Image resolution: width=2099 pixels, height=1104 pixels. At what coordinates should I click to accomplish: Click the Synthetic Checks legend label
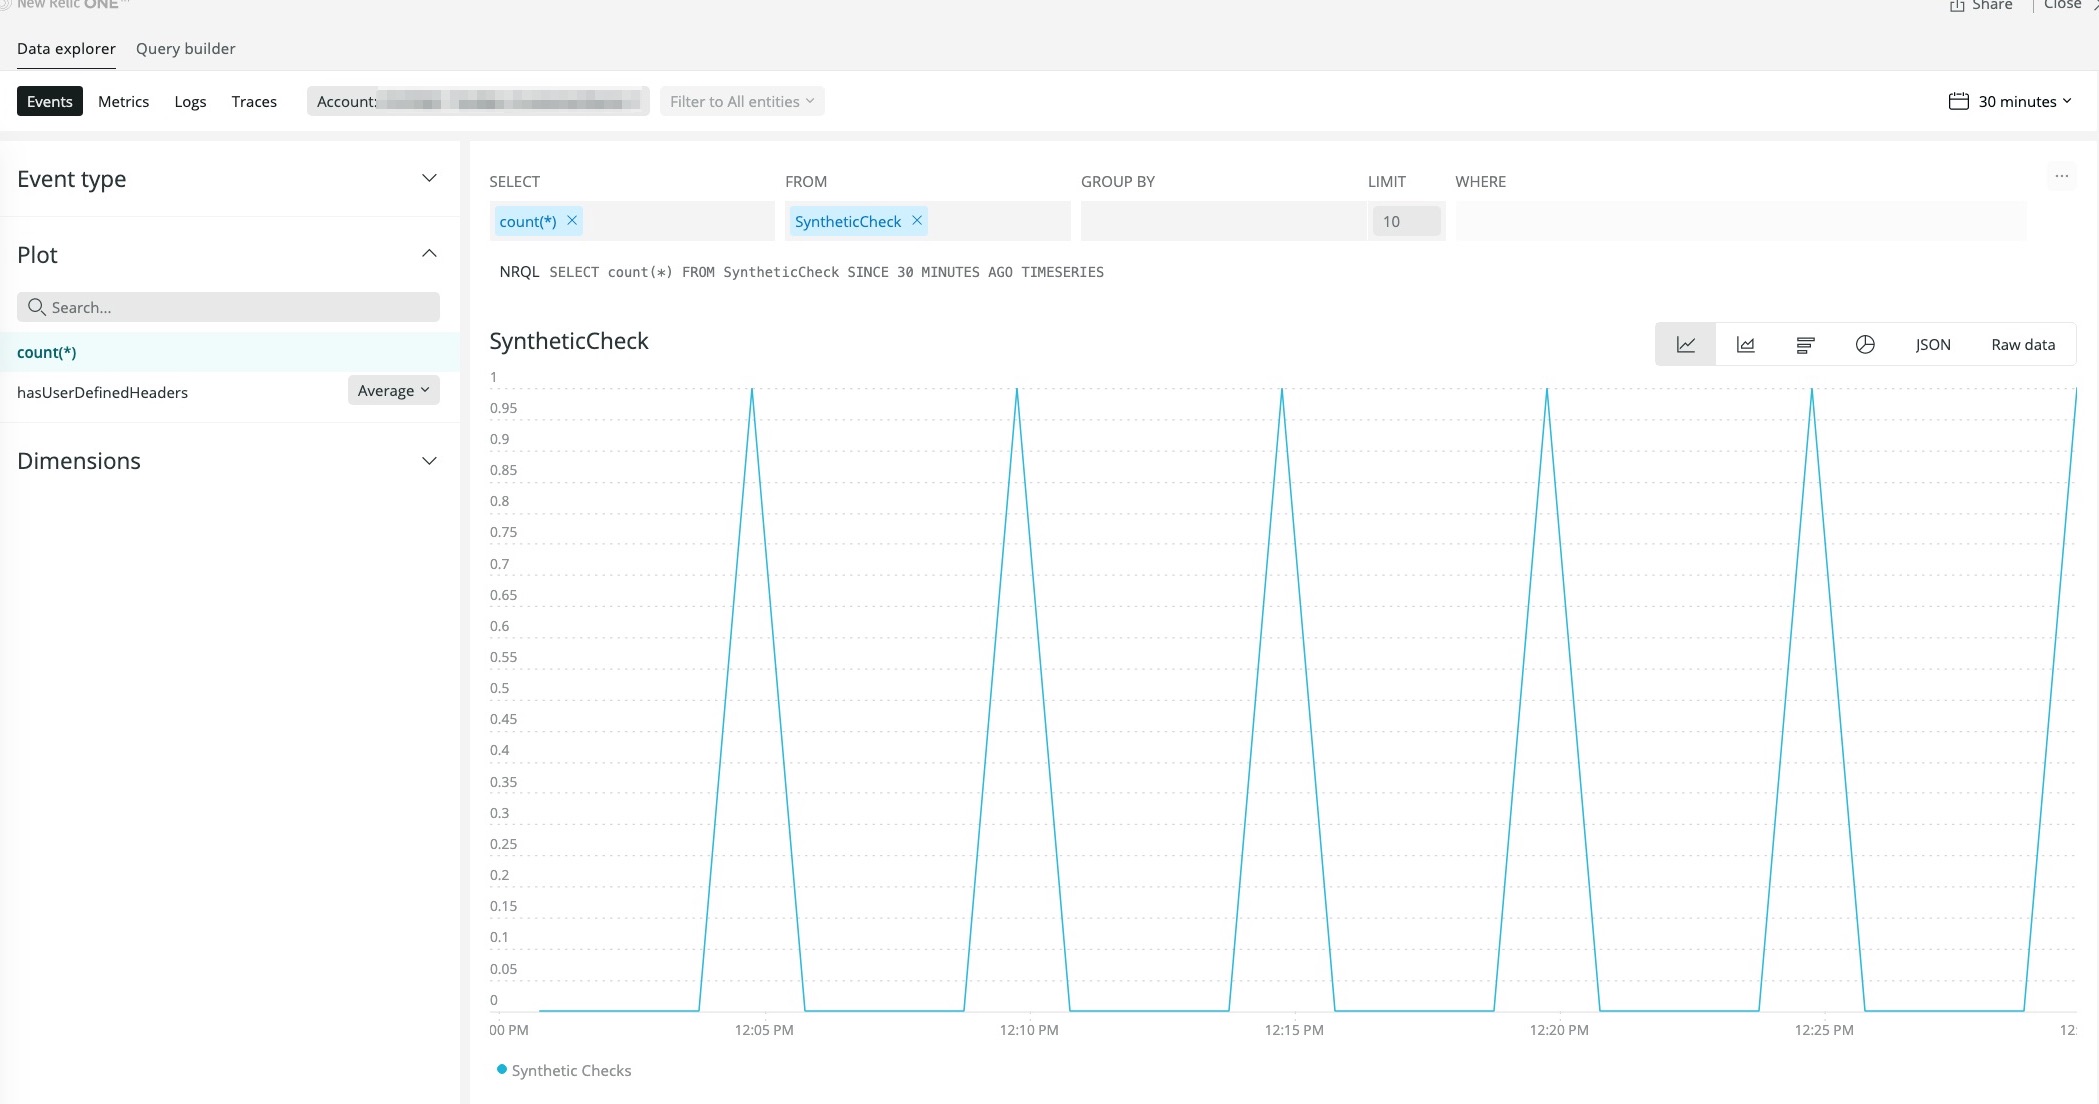click(571, 1070)
